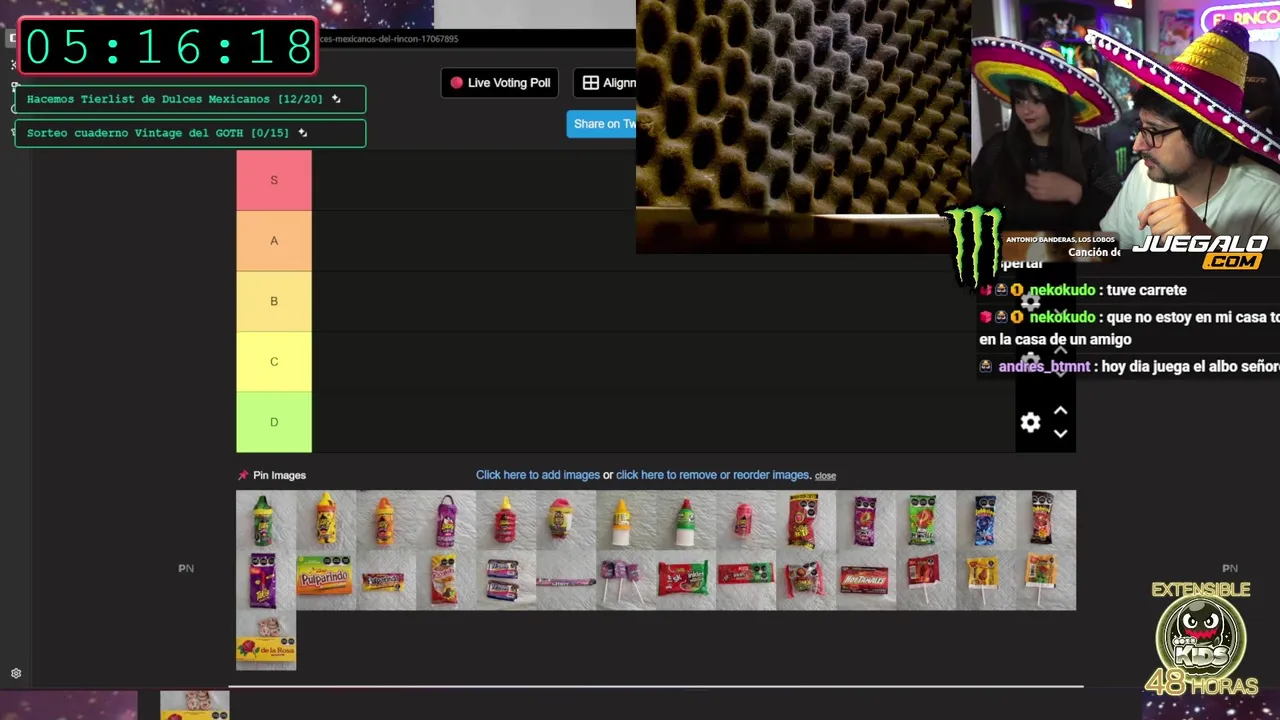Click chat message 'tuve carrete' from nekokudo
The height and width of the screenshot is (720, 1280).
[x=1146, y=290]
